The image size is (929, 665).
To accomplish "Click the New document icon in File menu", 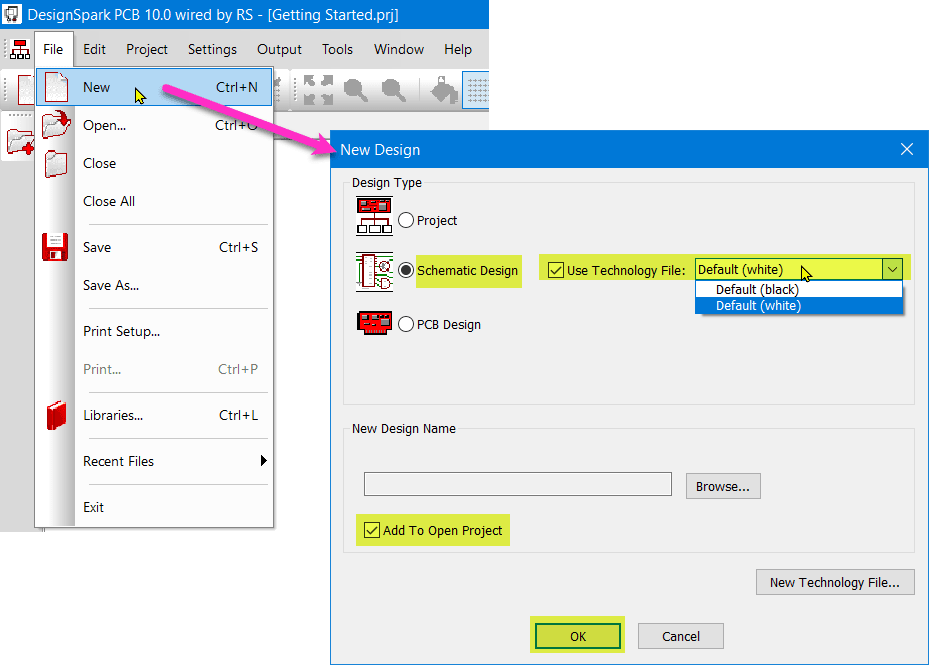I will (x=56, y=87).
